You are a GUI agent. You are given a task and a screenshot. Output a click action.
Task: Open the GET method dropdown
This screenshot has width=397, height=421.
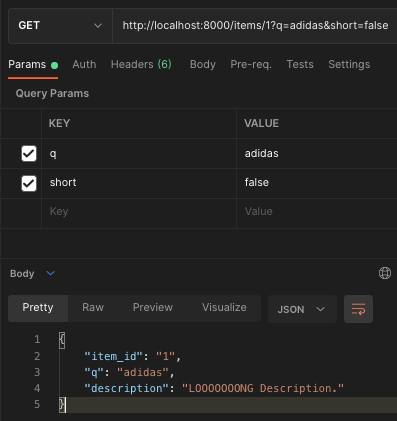pos(60,26)
